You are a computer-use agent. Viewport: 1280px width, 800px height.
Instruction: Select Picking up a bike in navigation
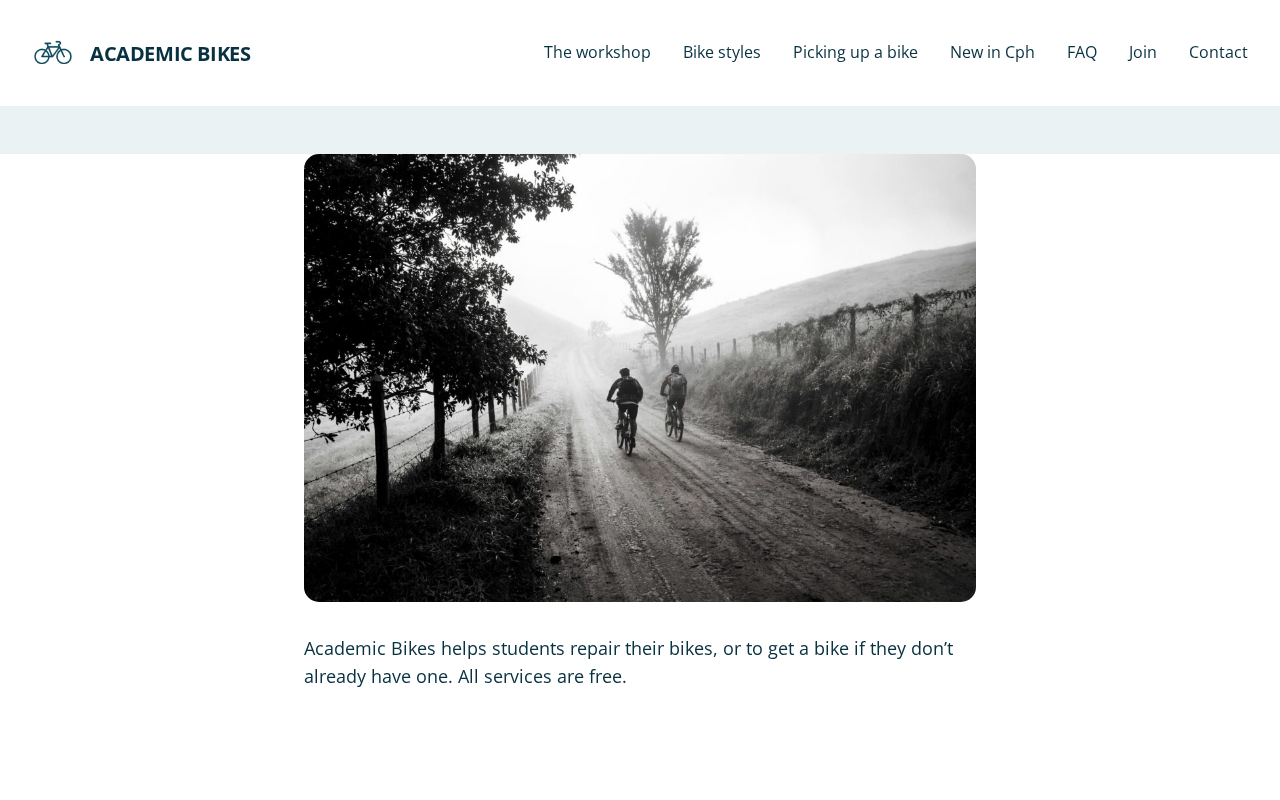[855, 52]
